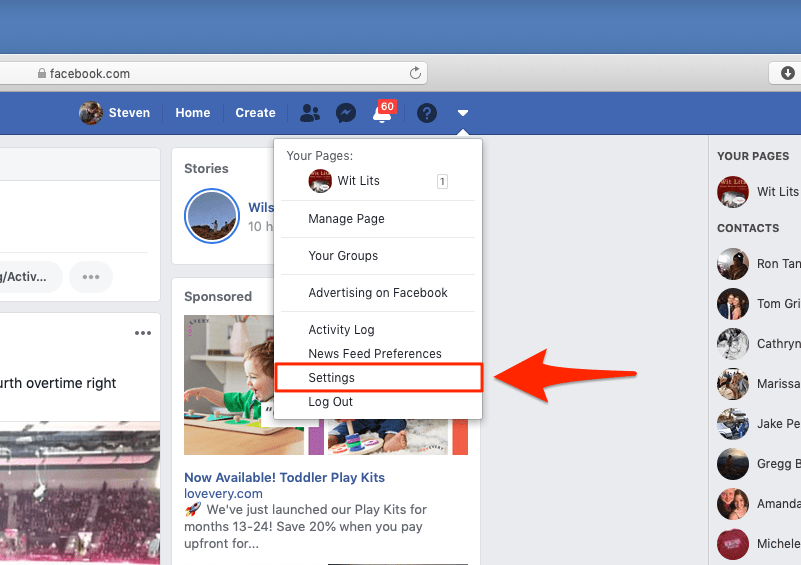Open Safari downloads button

pos(787,73)
